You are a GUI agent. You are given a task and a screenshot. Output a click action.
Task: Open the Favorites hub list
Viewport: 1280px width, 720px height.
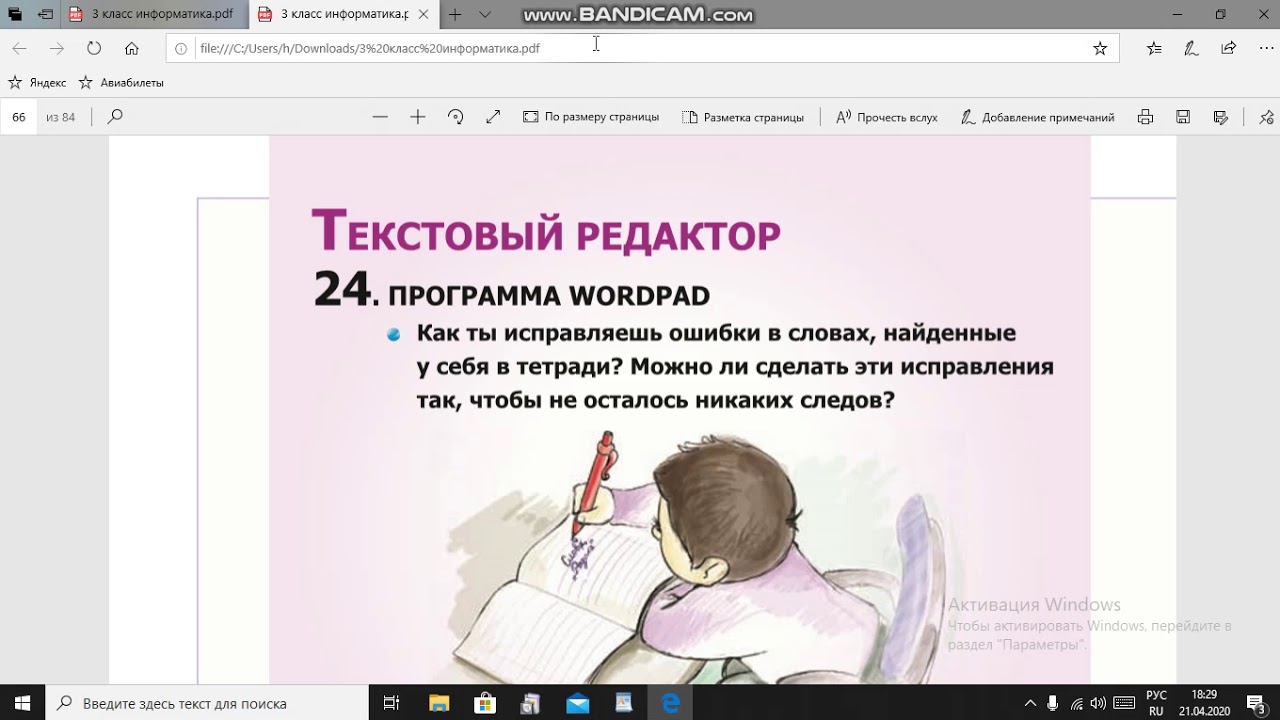click(x=1154, y=48)
